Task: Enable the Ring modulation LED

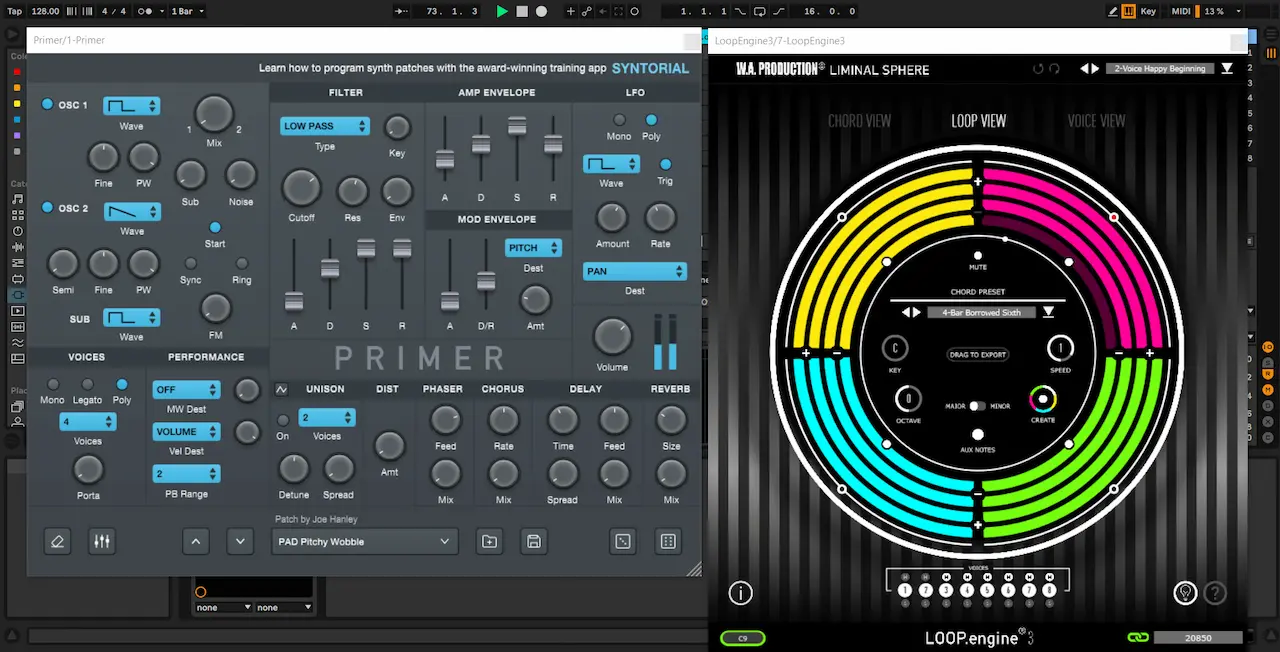Action: point(241,264)
